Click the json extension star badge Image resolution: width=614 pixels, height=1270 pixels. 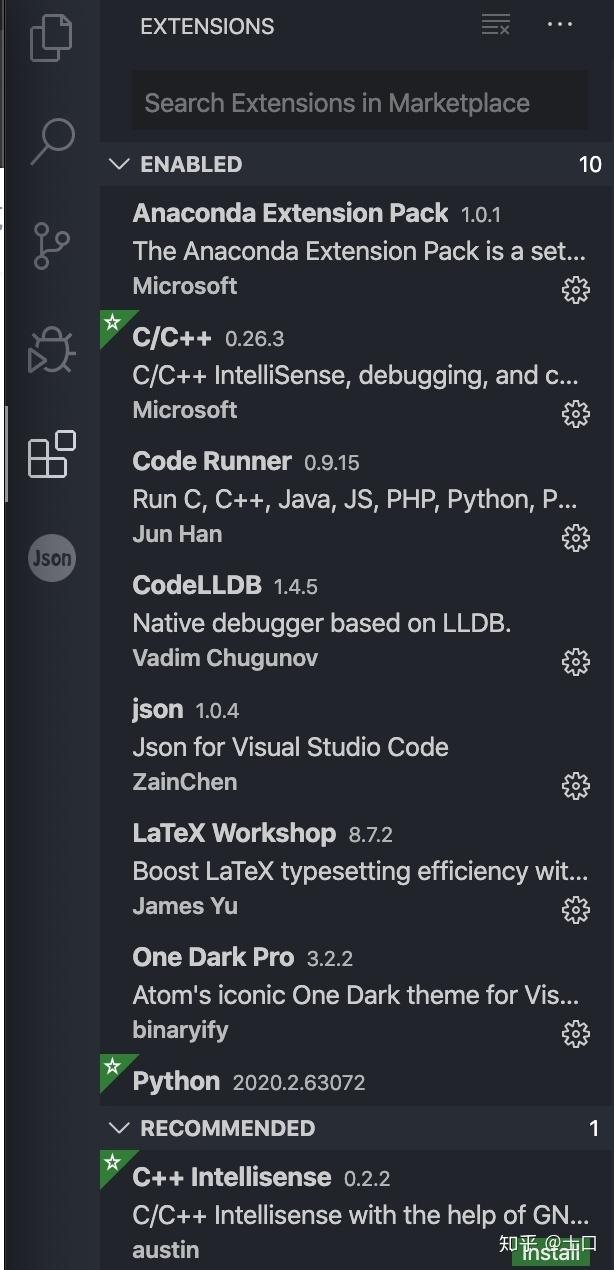(113, 697)
